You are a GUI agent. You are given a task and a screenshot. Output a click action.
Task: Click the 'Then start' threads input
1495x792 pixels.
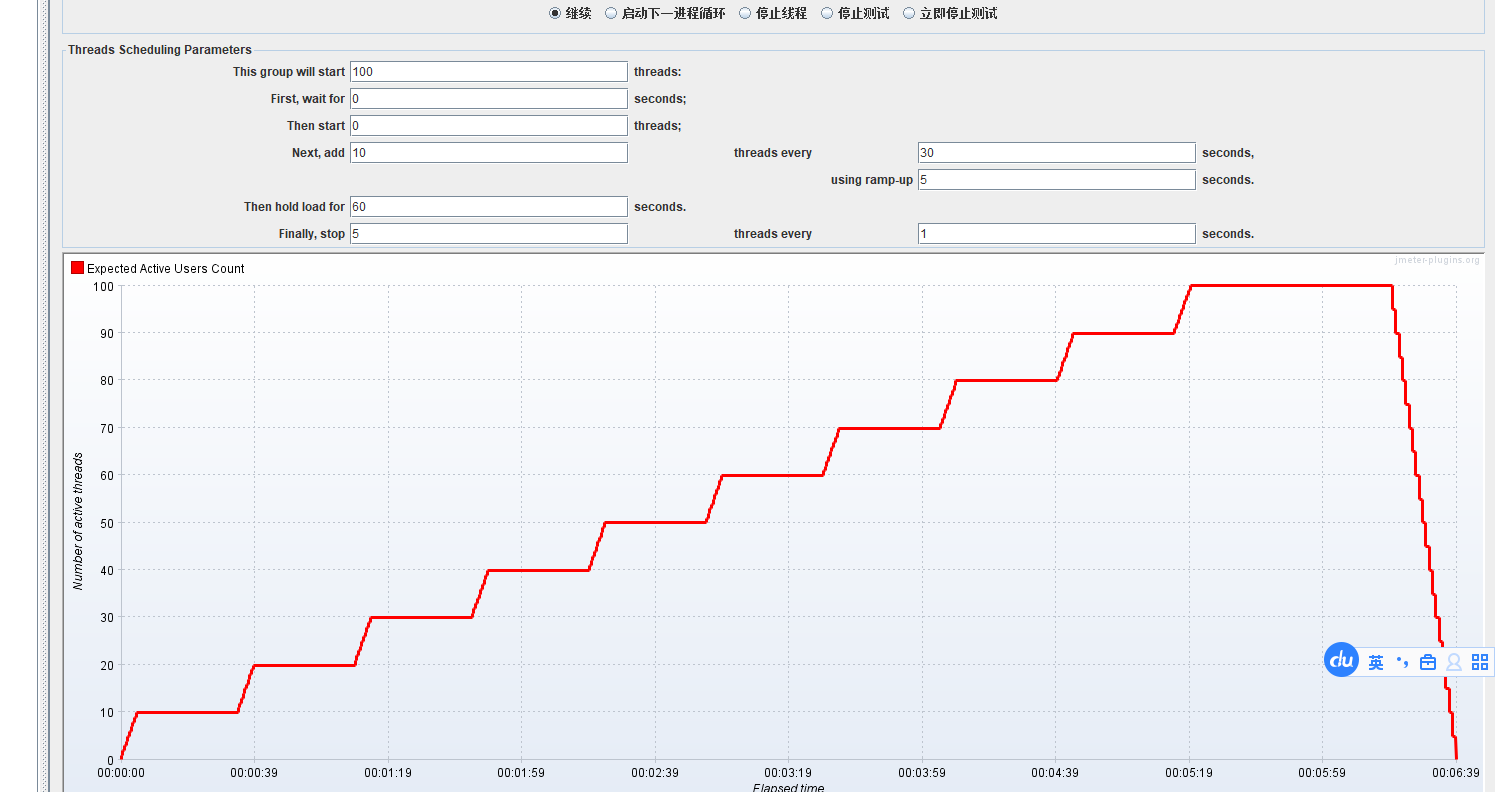[x=488, y=126]
